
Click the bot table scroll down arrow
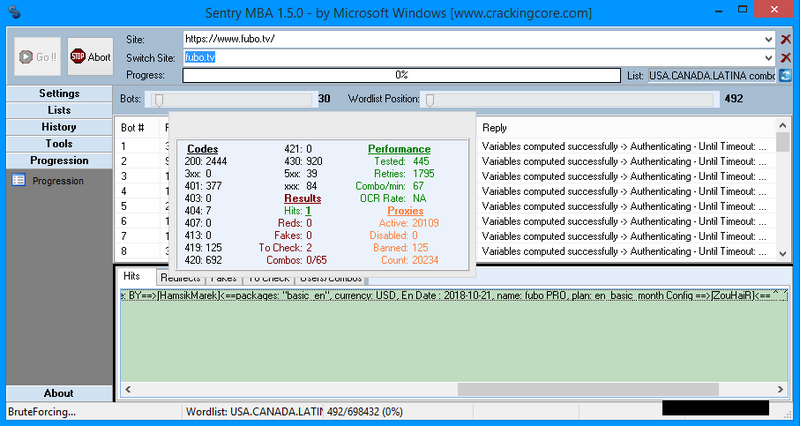(x=782, y=253)
